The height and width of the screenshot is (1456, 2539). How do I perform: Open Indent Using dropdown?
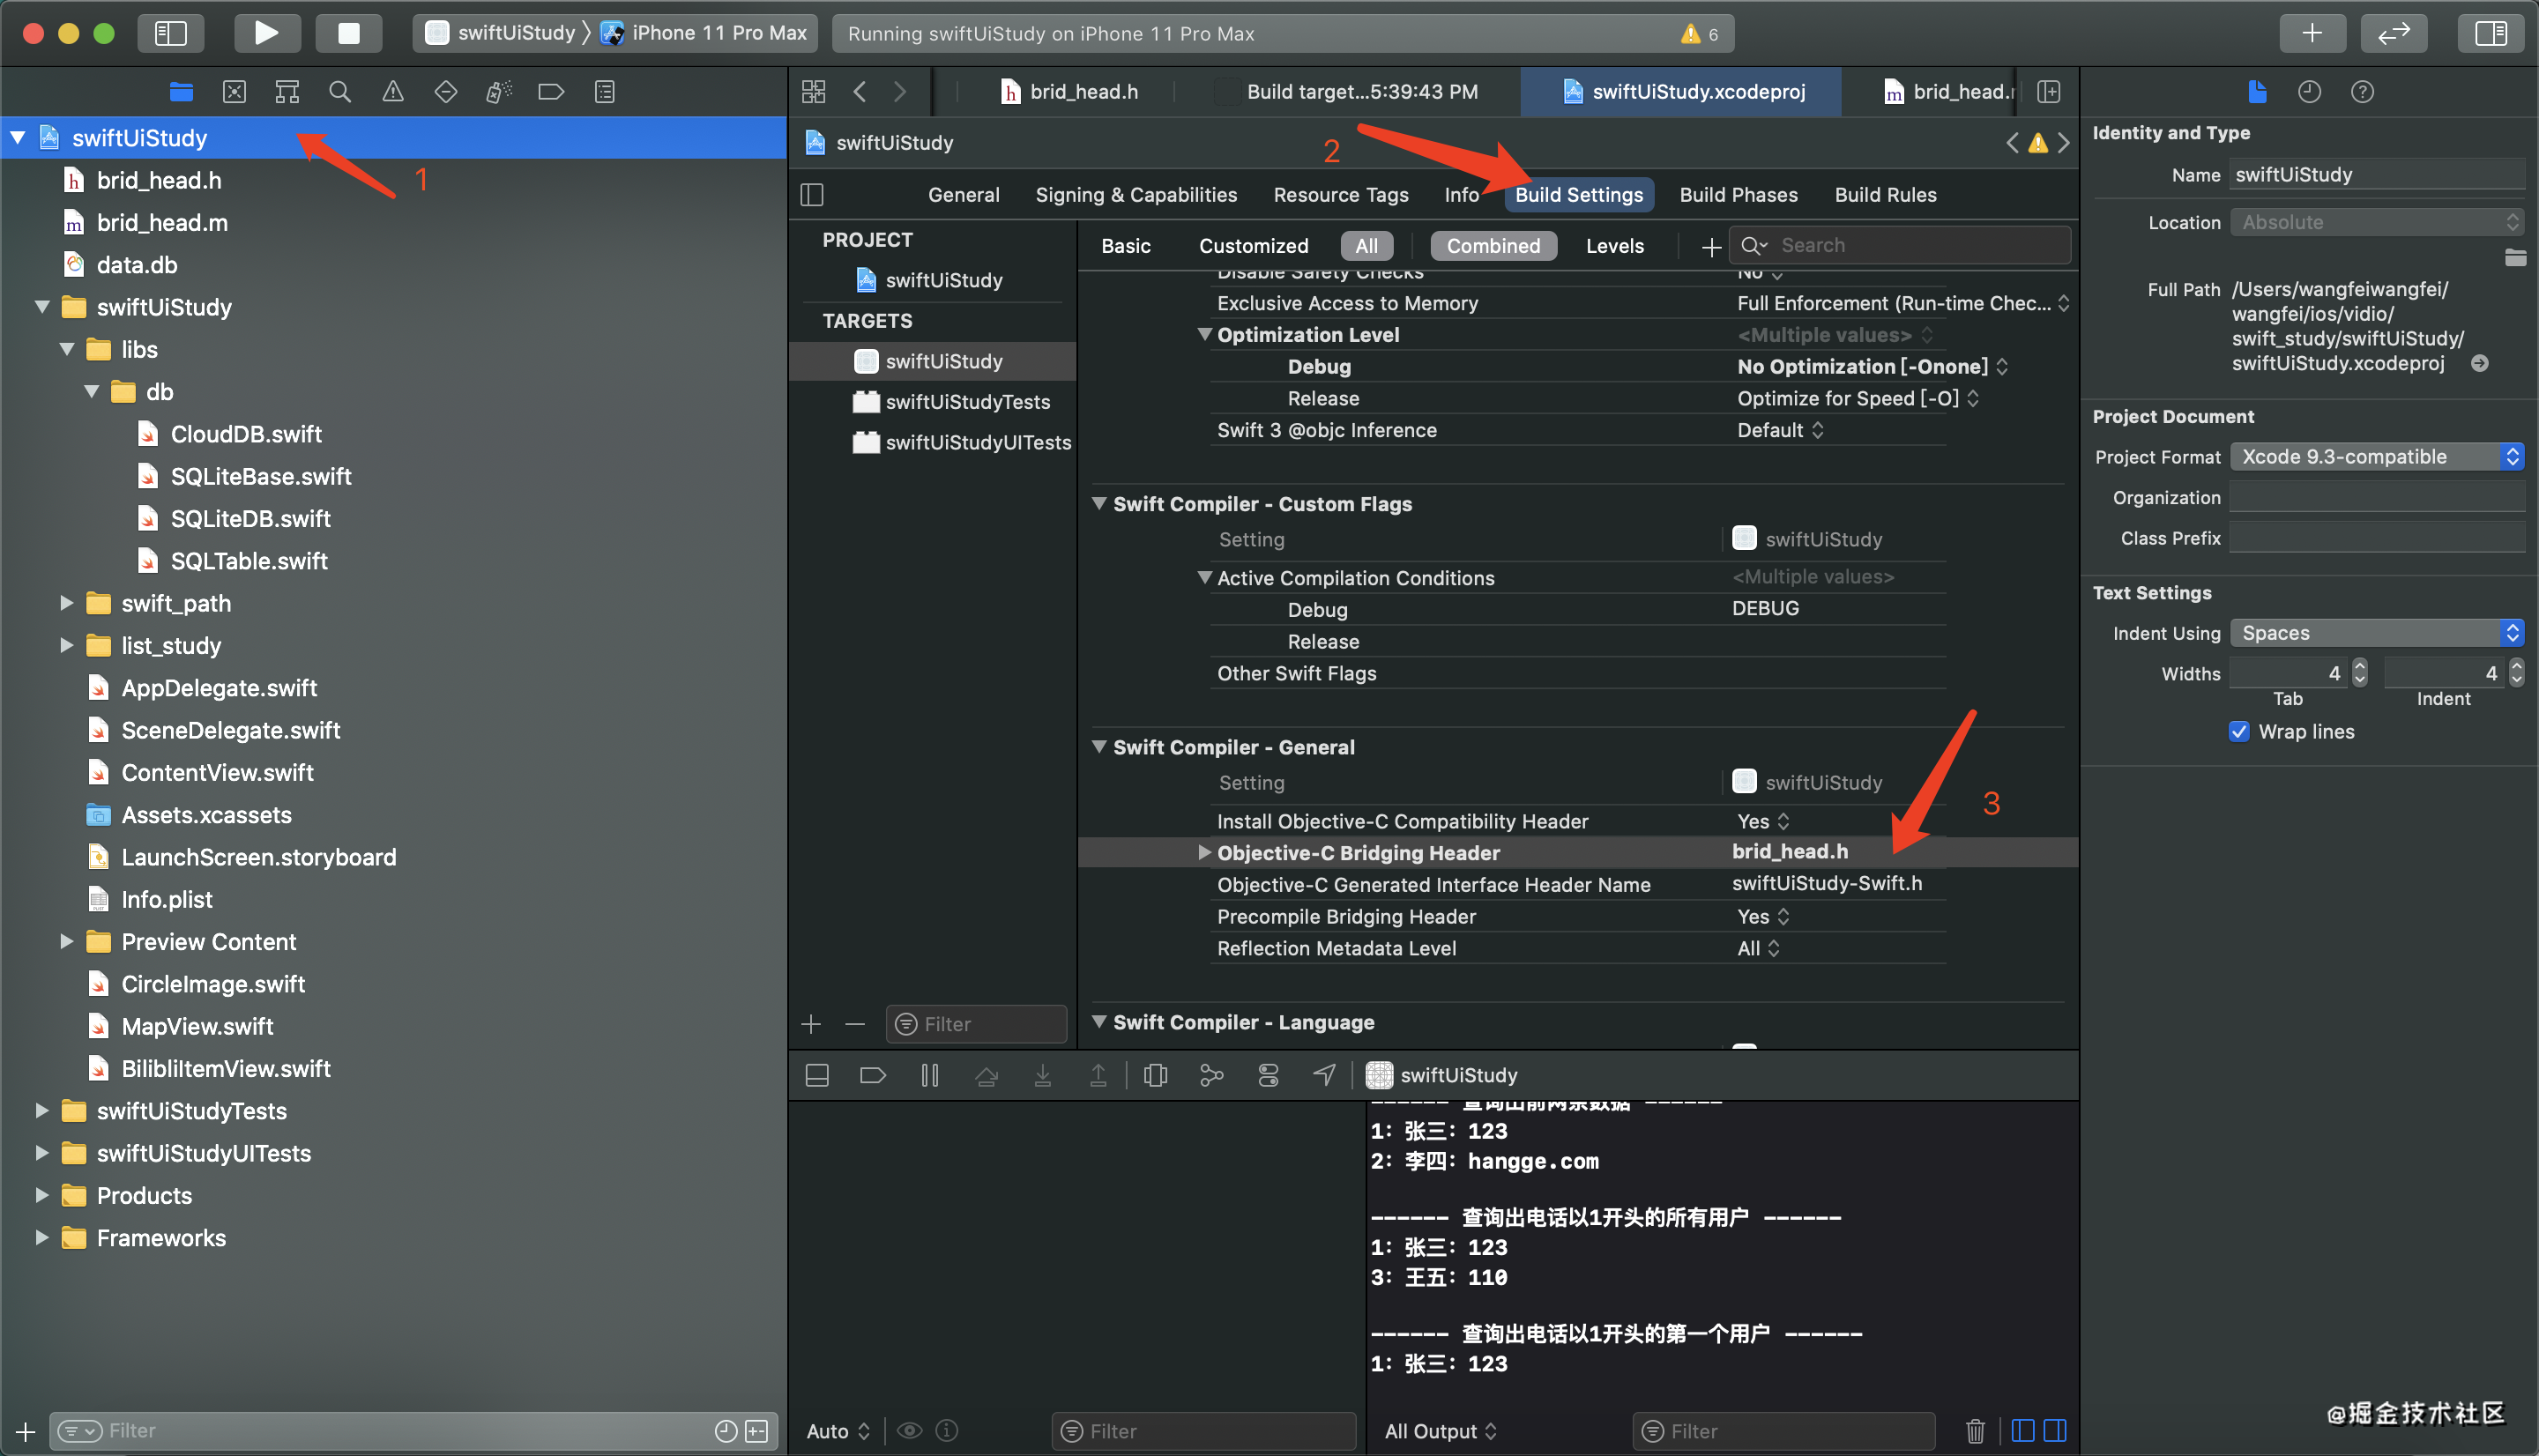click(2377, 633)
